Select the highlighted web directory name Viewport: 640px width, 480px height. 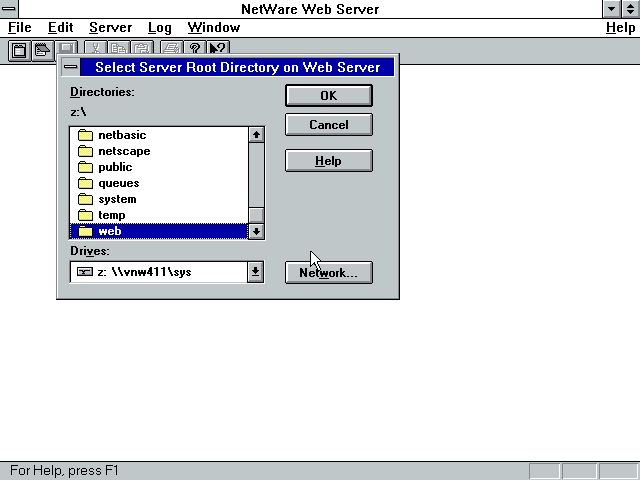(110, 231)
